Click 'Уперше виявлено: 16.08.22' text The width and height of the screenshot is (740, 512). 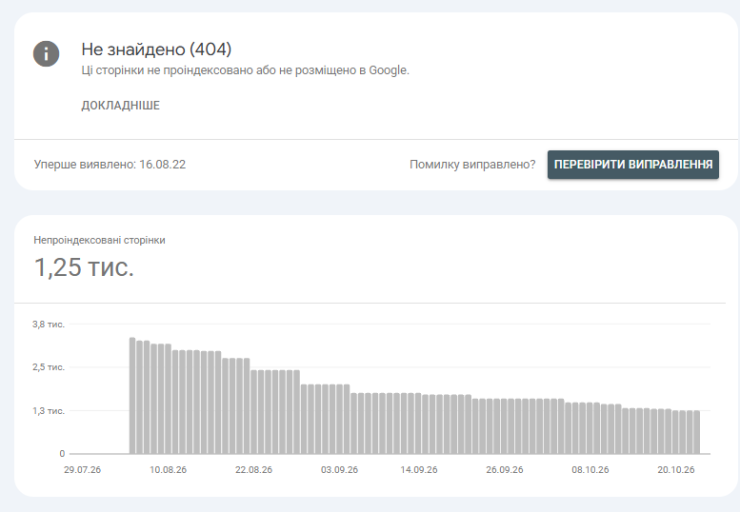(x=109, y=164)
